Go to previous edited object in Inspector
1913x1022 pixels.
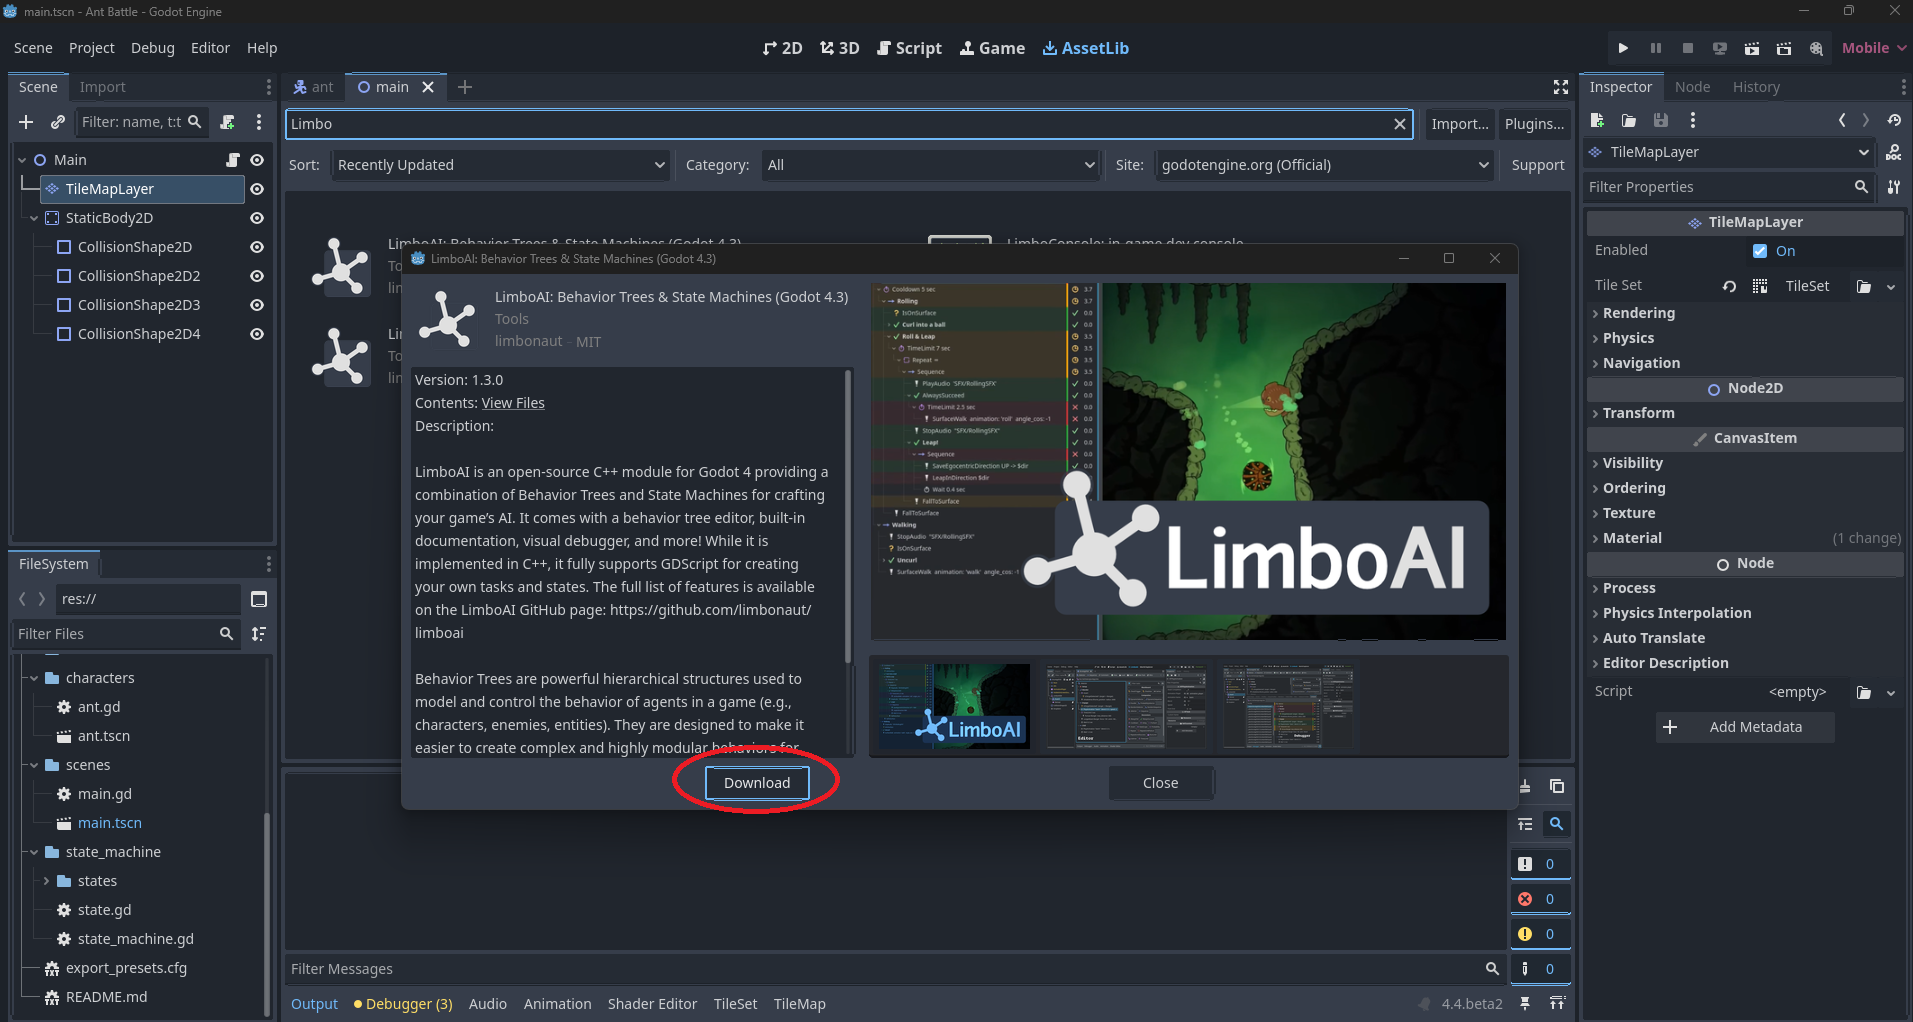[1842, 120]
